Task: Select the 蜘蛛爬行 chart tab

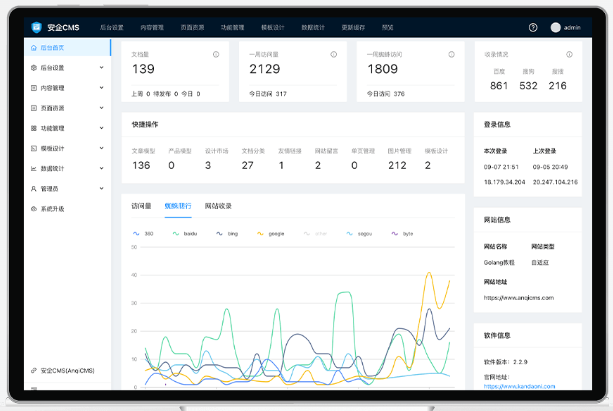Action: click(x=178, y=206)
